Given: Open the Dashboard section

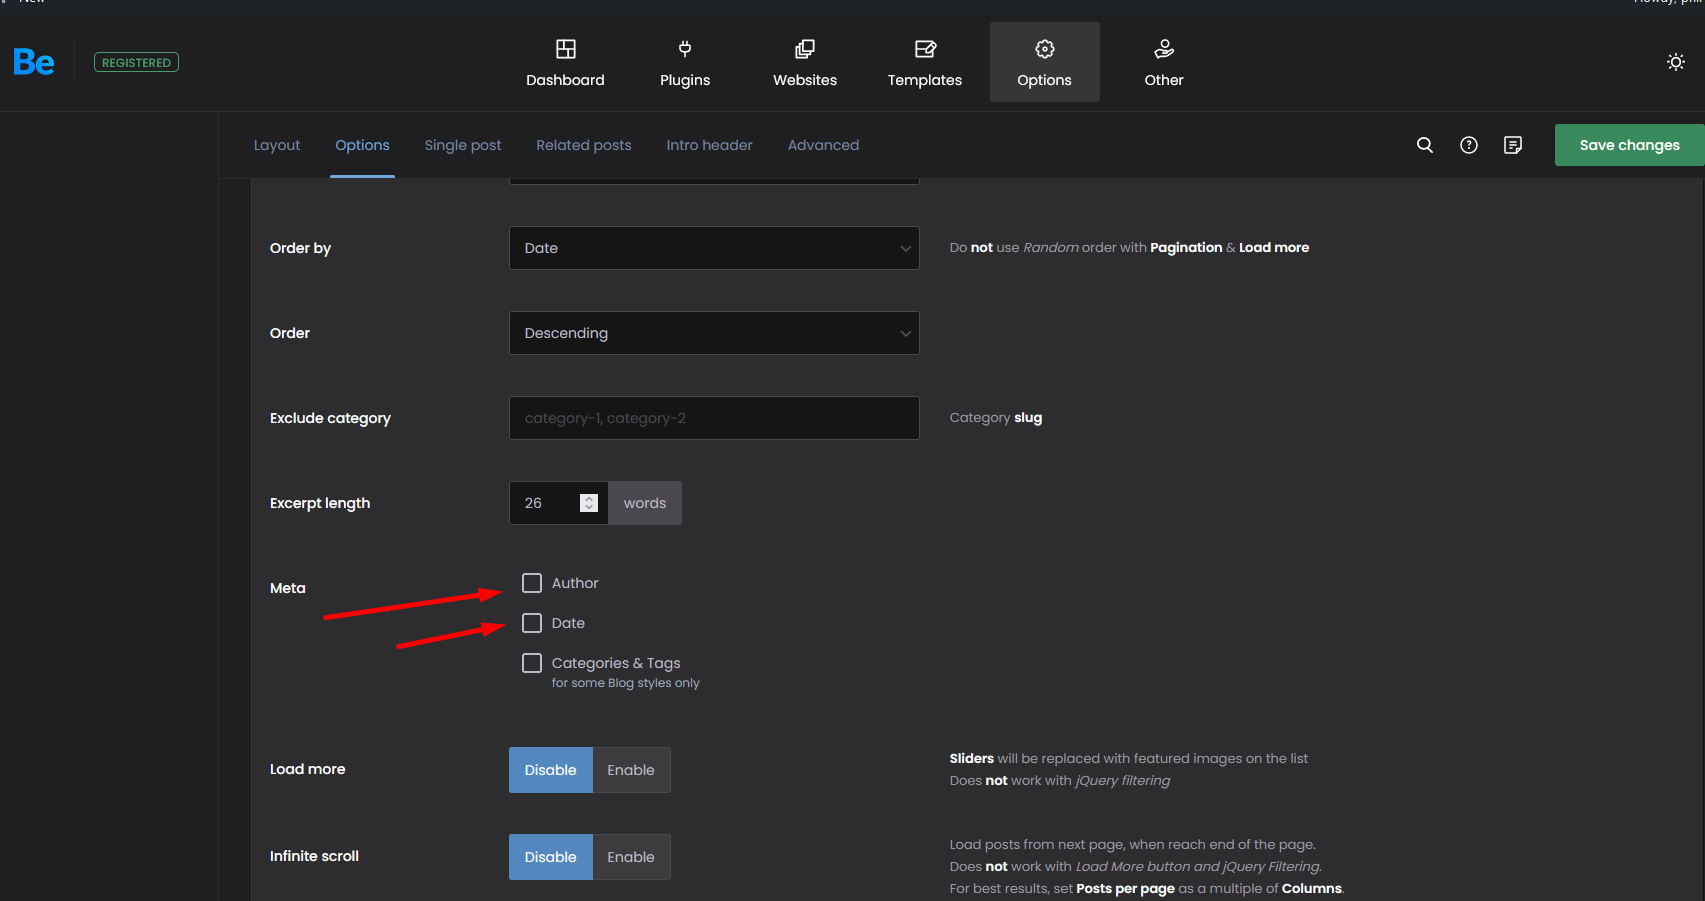Looking at the screenshot, I should pyautogui.click(x=565, y=62).
